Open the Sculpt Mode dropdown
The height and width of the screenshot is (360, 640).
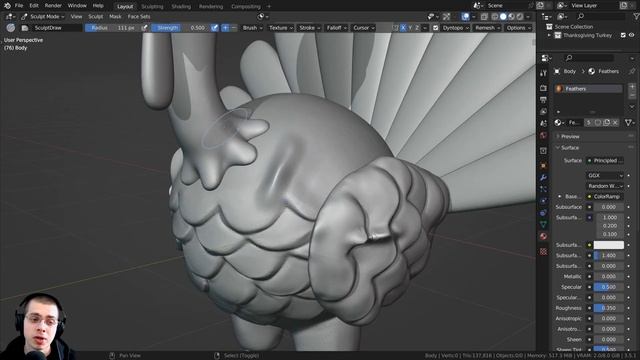(43, 17)
